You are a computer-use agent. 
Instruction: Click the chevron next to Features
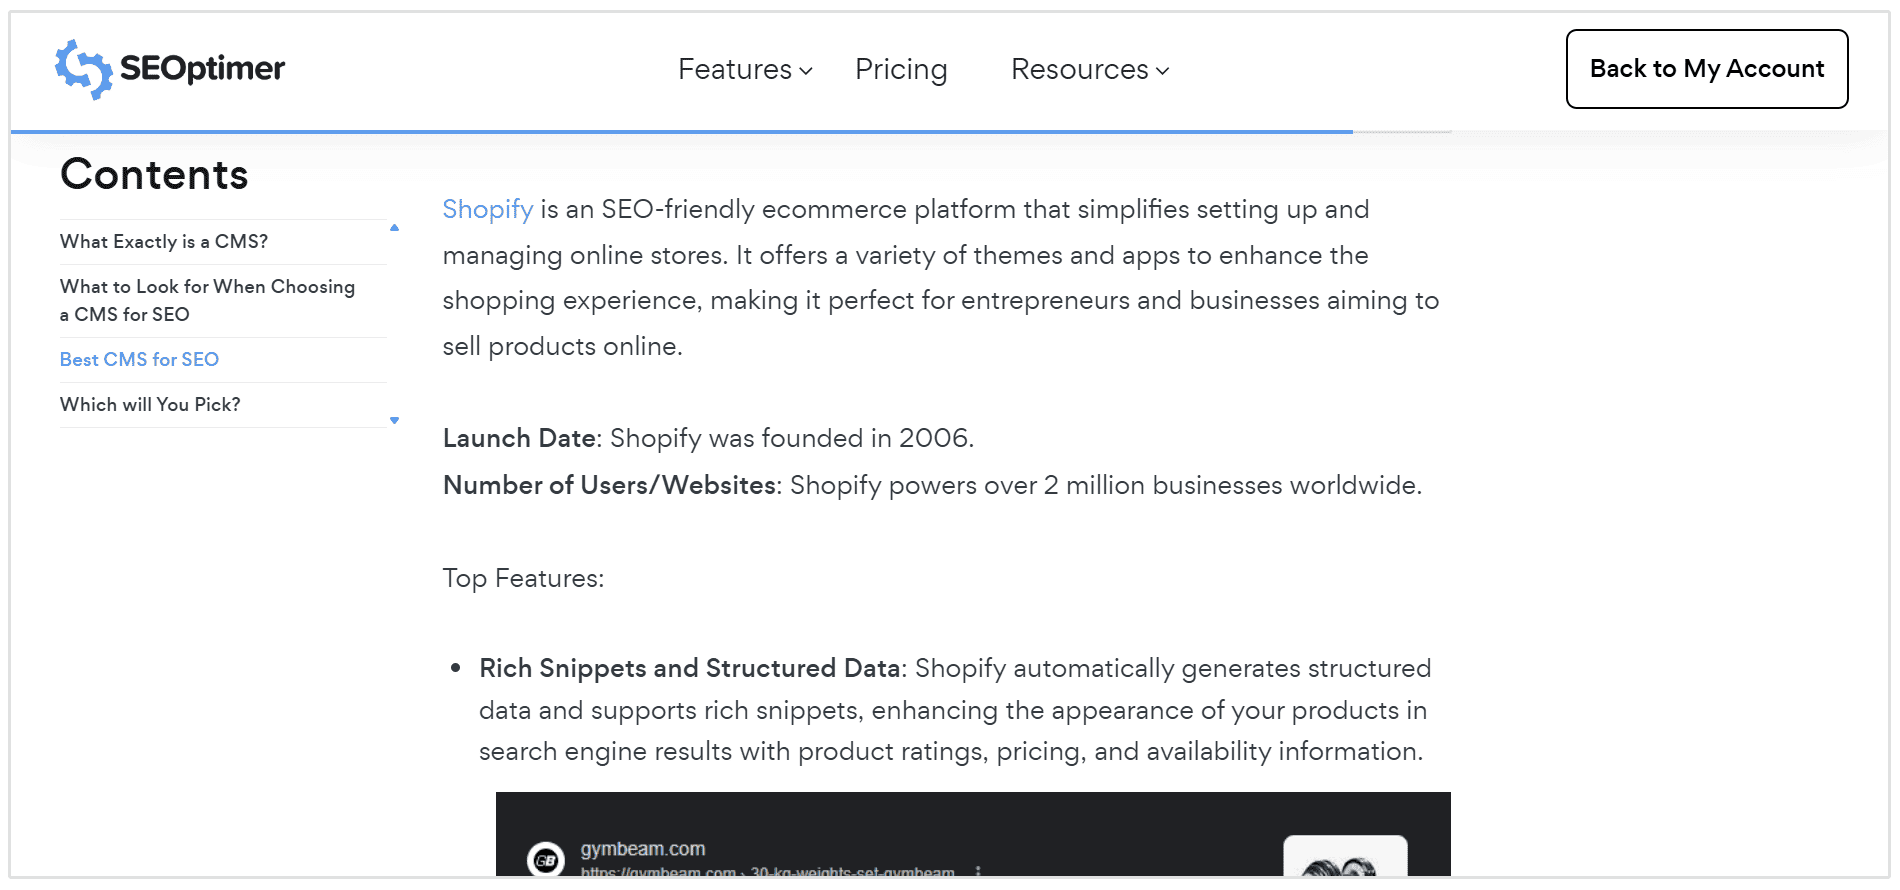[805, 72]
